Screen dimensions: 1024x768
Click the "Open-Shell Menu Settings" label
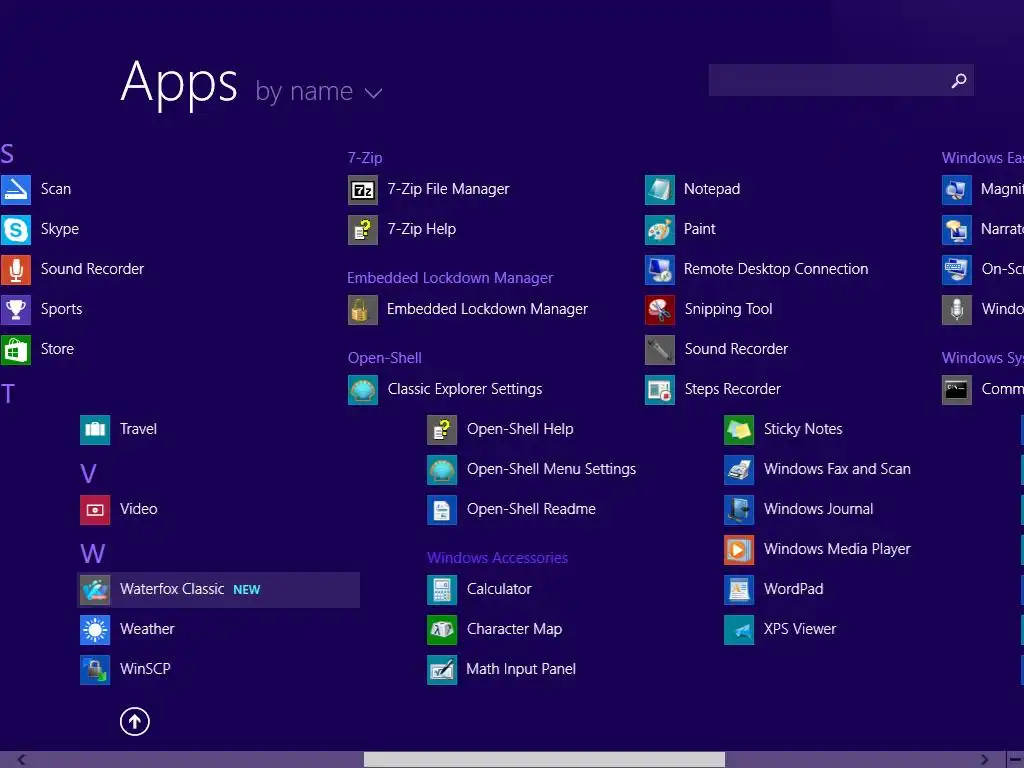click(551, 469)
